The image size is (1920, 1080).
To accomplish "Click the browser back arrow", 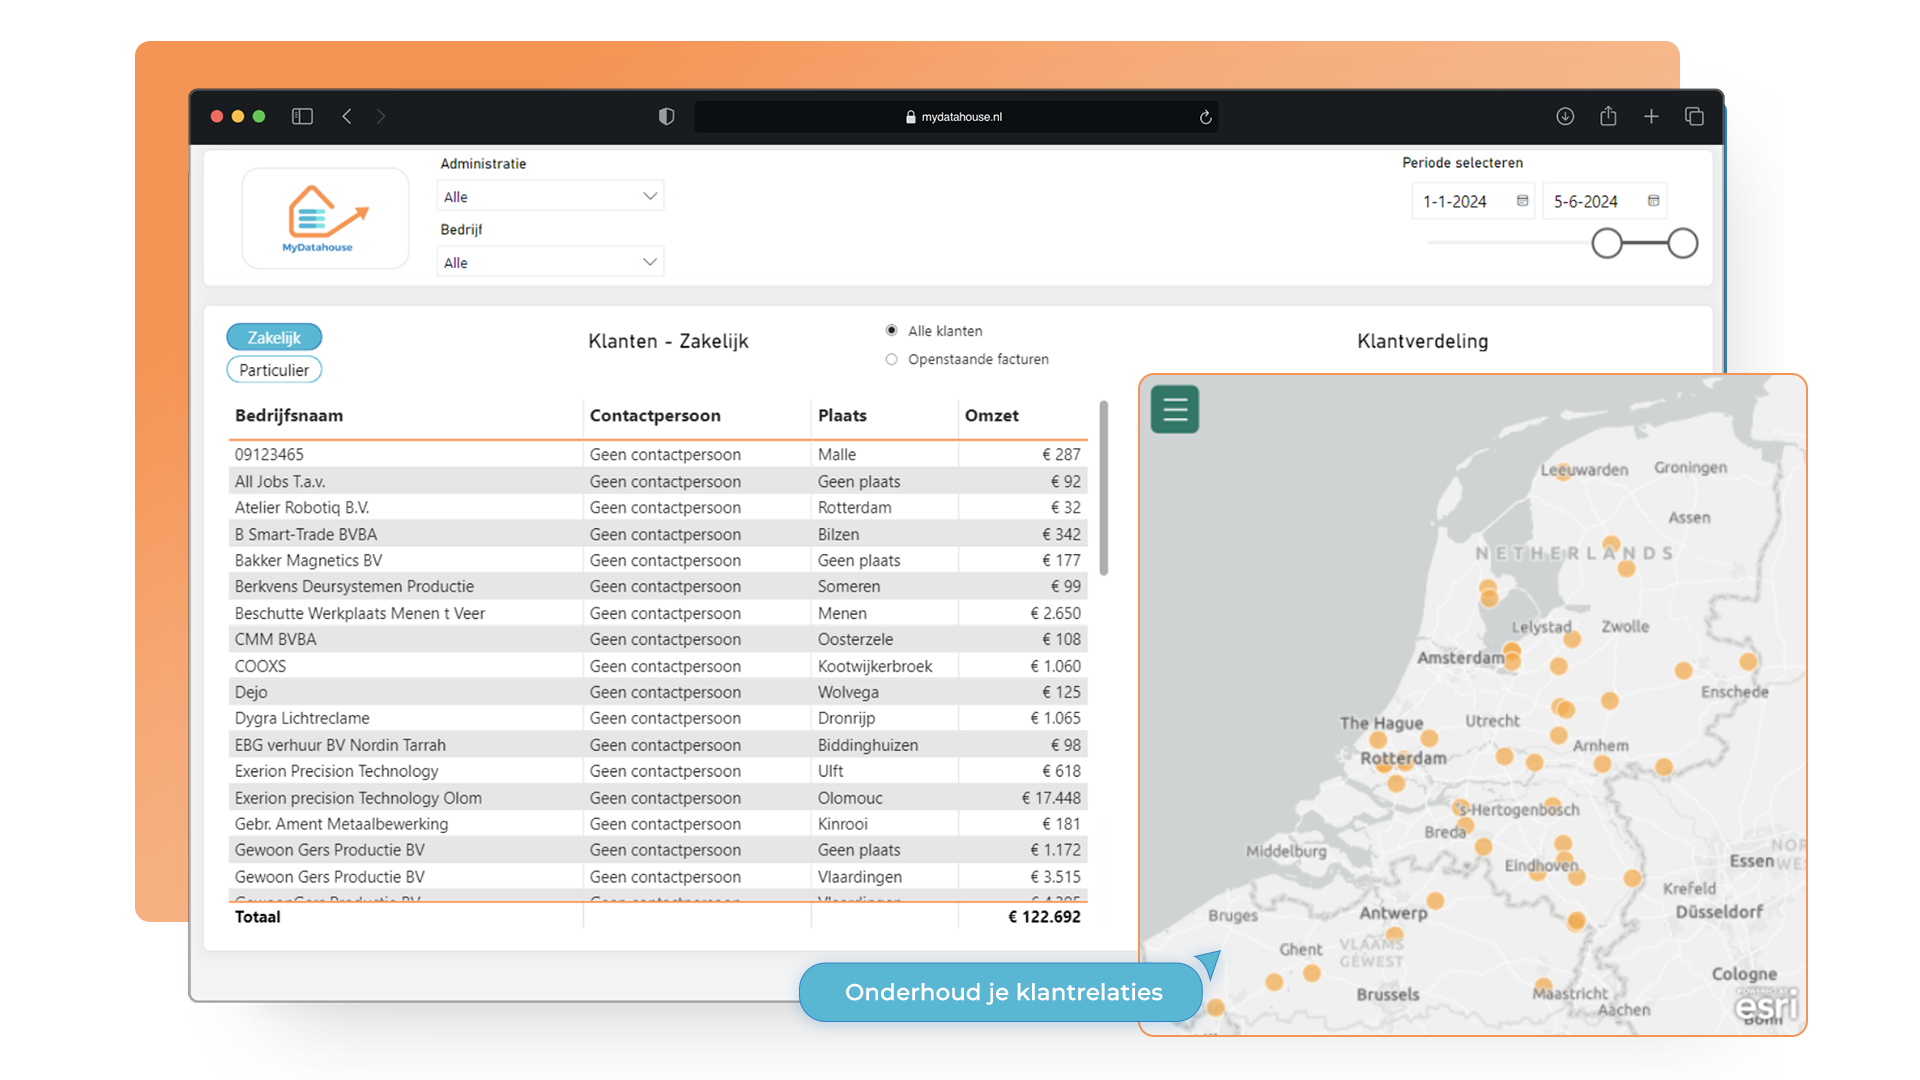I will coord(347,116).
